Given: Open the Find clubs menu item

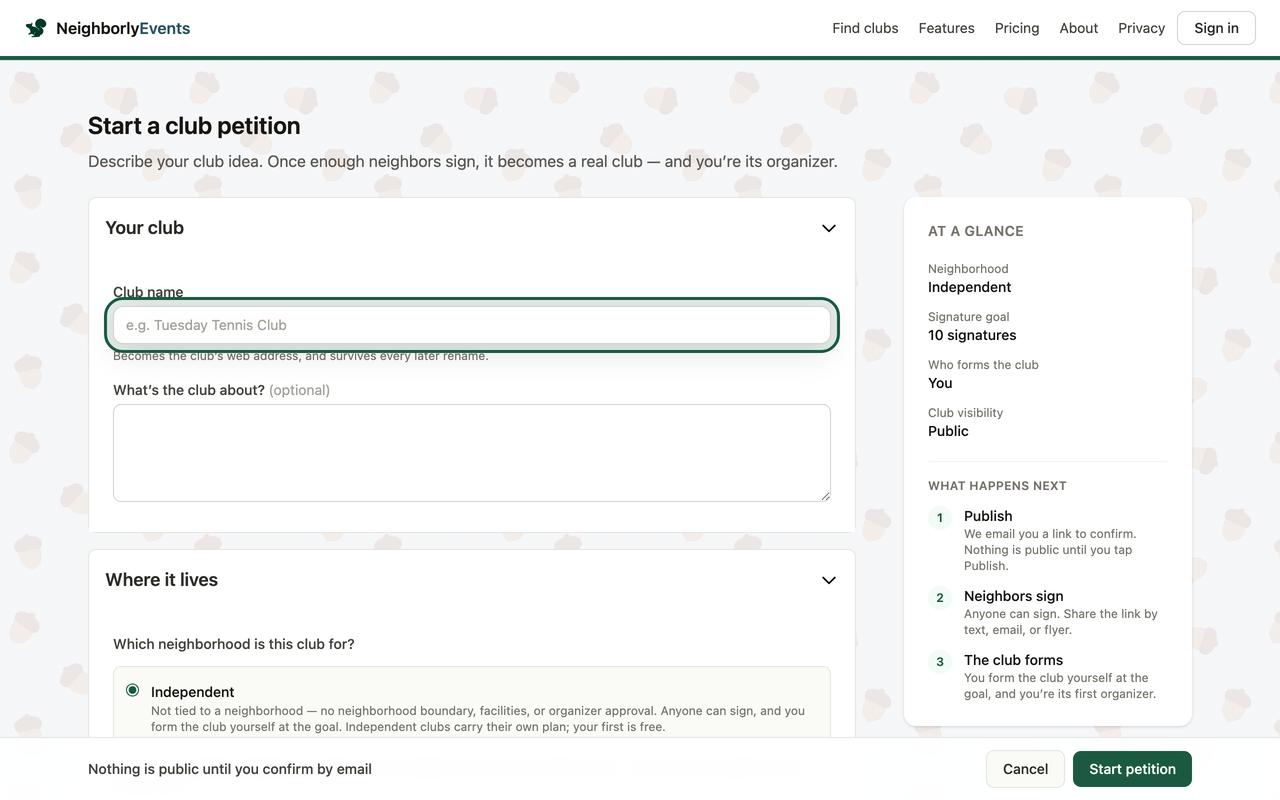Looking at the screenshot, I should (865, 28).
